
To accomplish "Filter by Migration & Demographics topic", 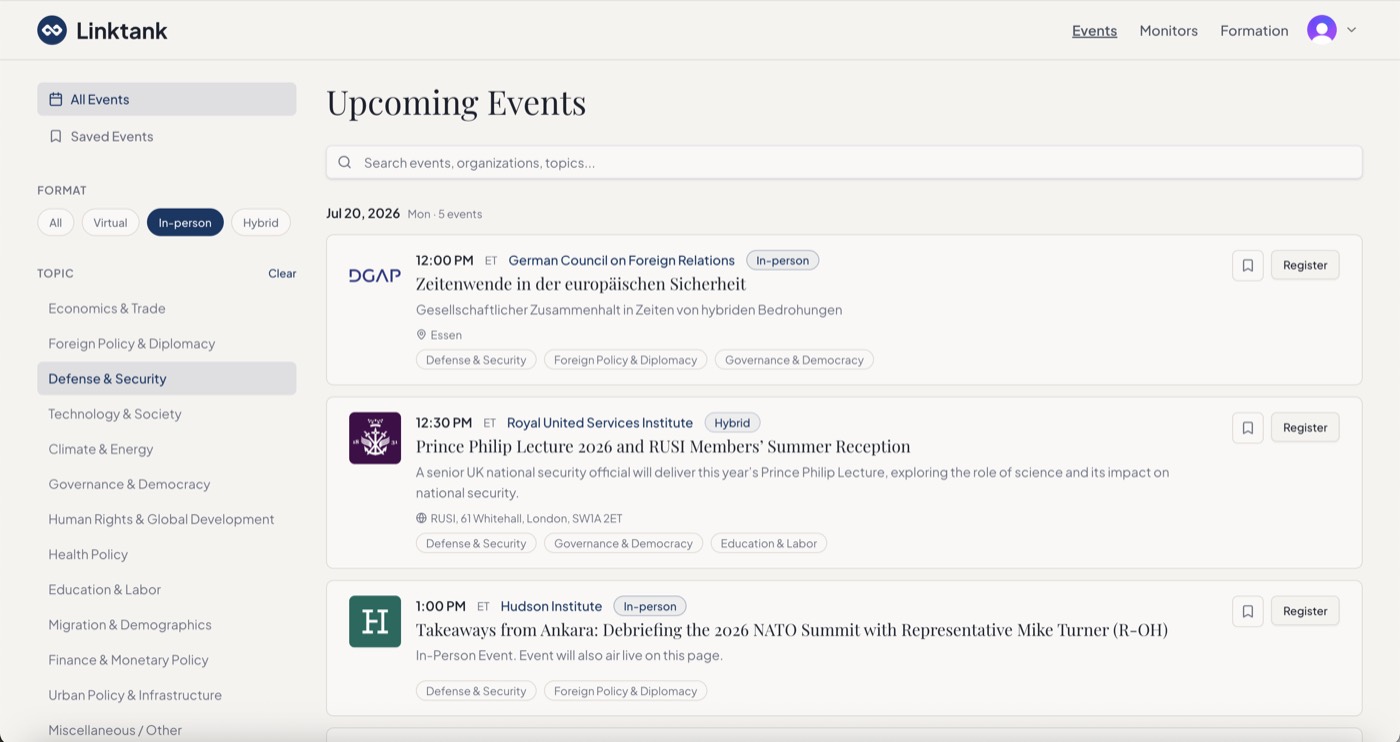I will (167, 624).
